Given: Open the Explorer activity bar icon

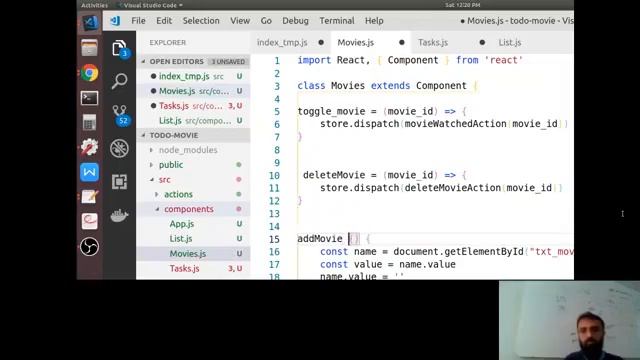Looking at the screenshot, I should pos(119,49).
